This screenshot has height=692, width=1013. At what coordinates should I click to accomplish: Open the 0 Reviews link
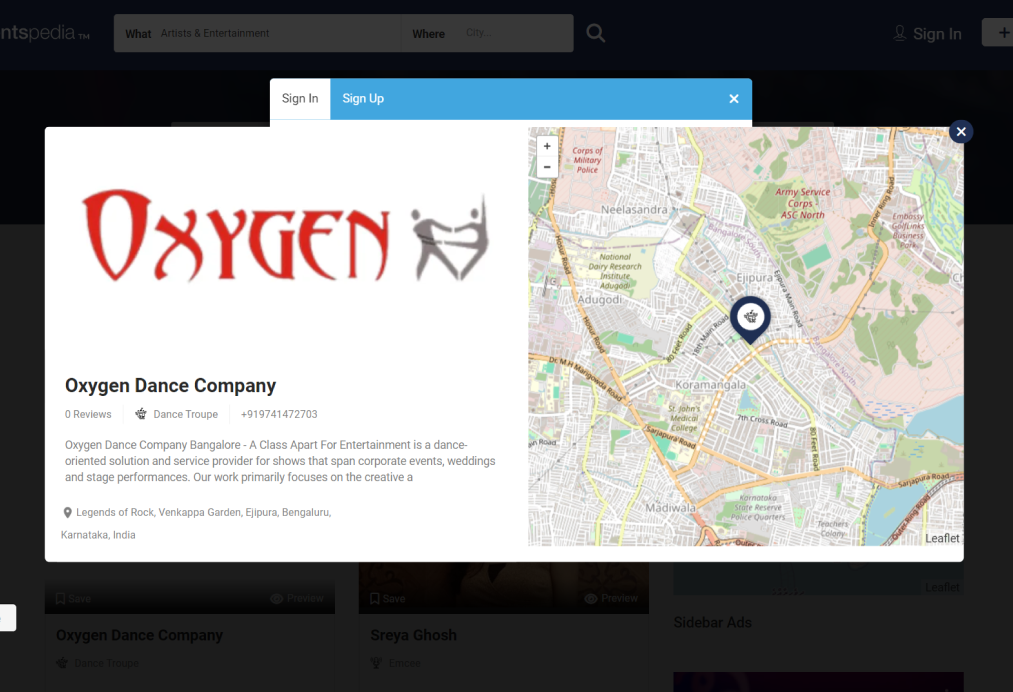tap(88, 414)
